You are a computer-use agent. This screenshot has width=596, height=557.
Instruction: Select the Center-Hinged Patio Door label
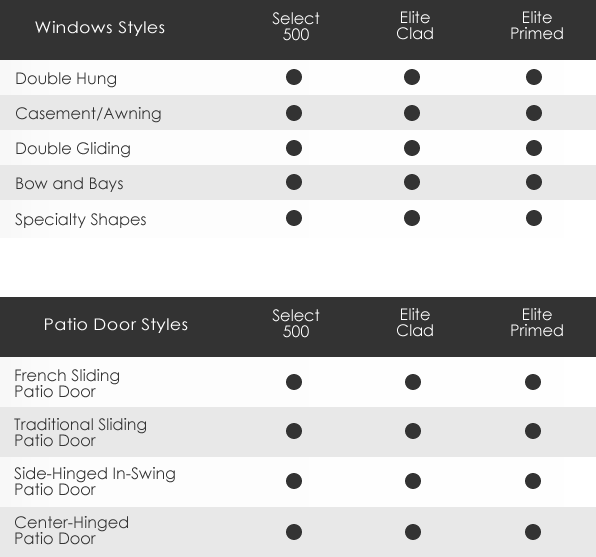71,530
